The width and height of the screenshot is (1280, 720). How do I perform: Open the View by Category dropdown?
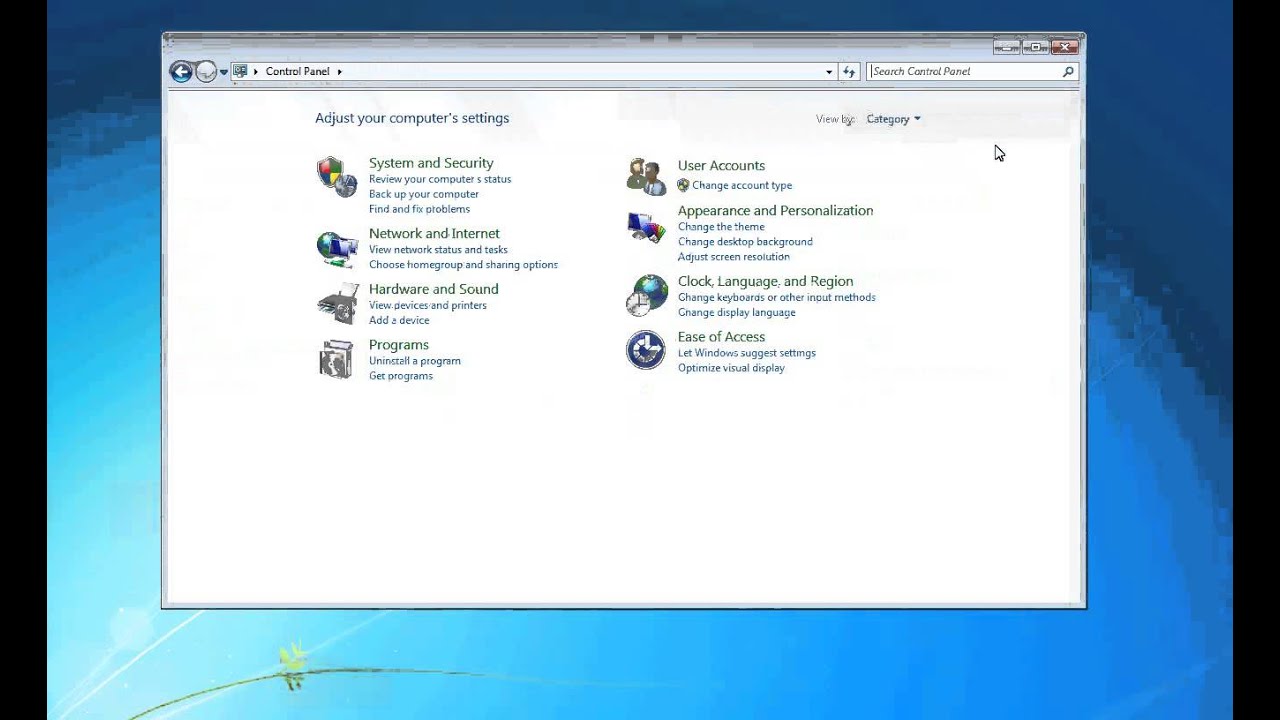[893, 119]
